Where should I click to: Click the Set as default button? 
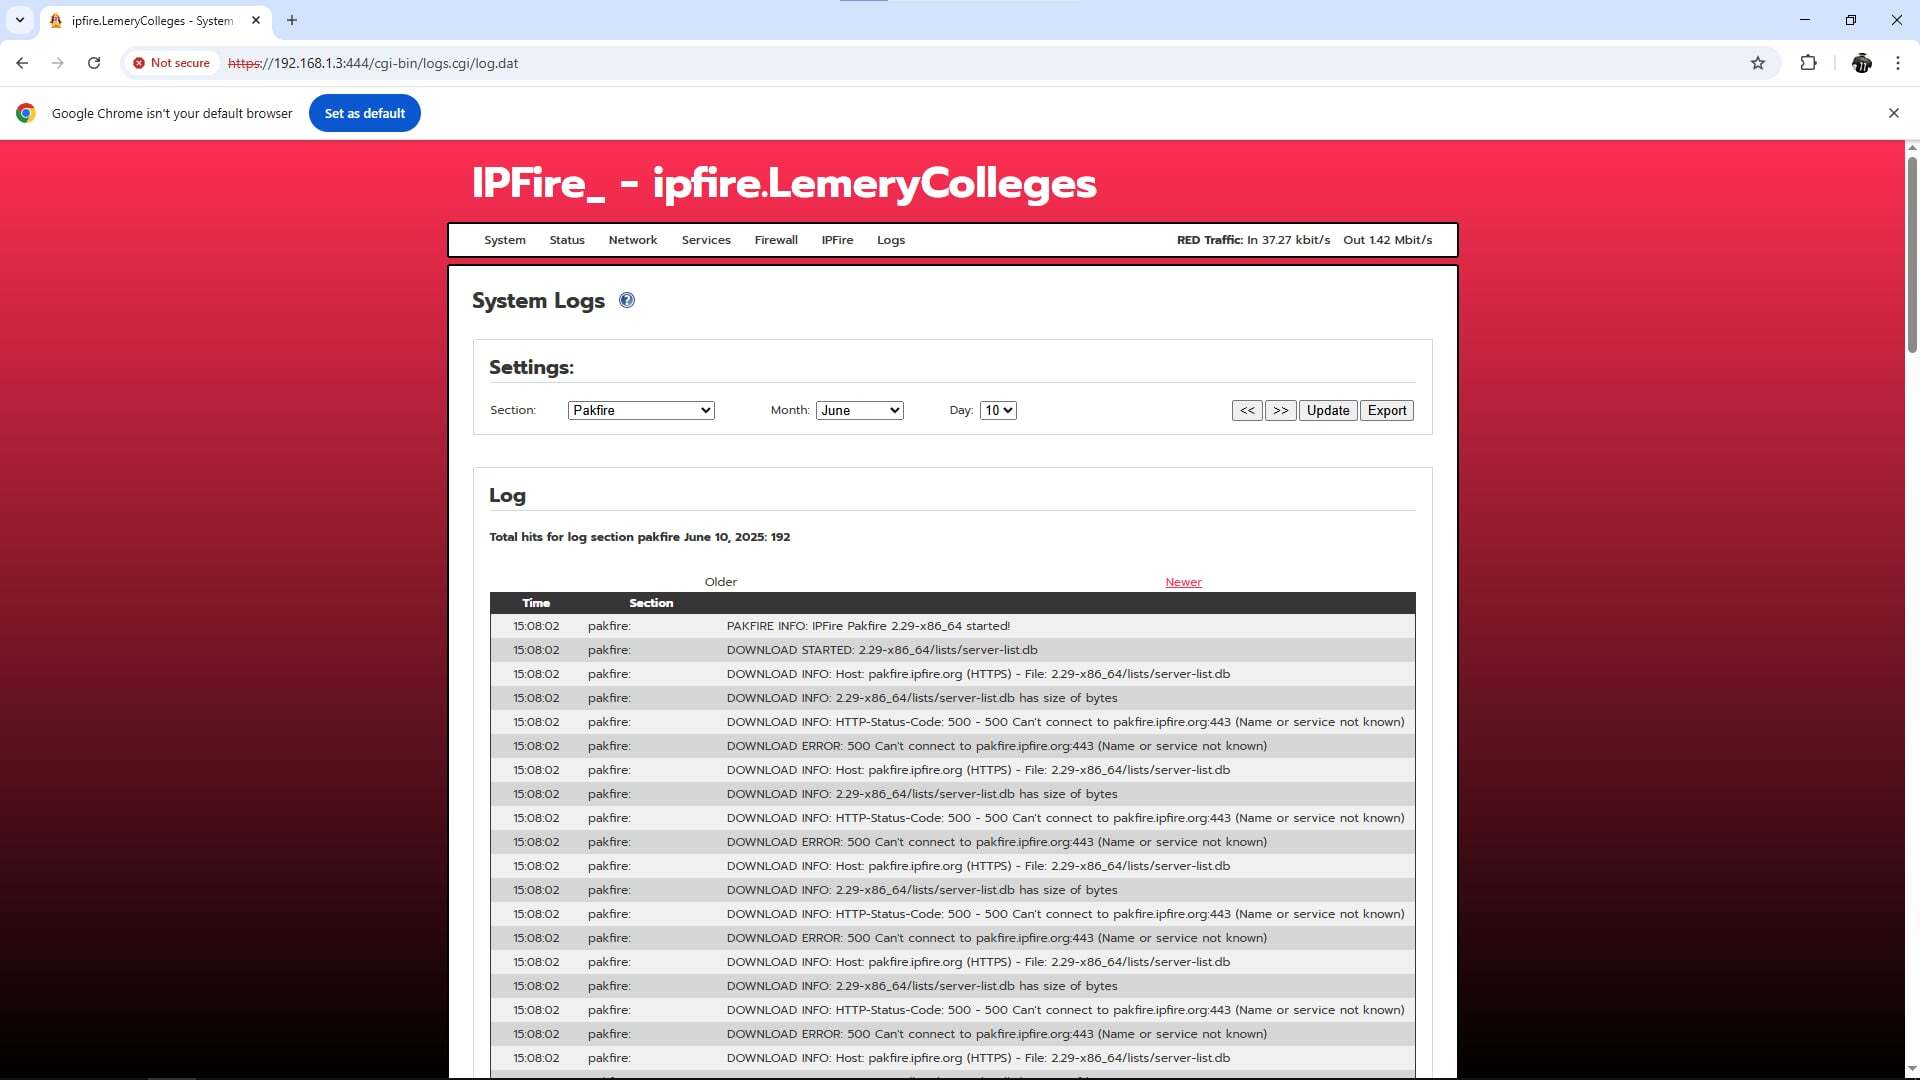365,113
